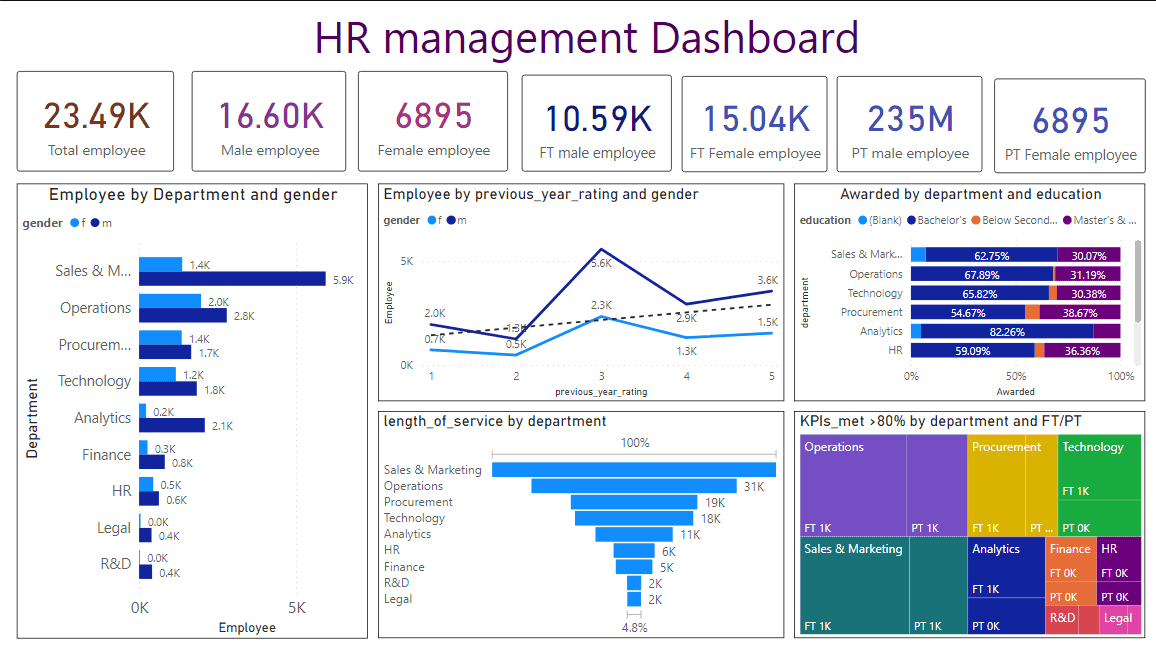Click female legend marker in Department chart

pos(72,224)
